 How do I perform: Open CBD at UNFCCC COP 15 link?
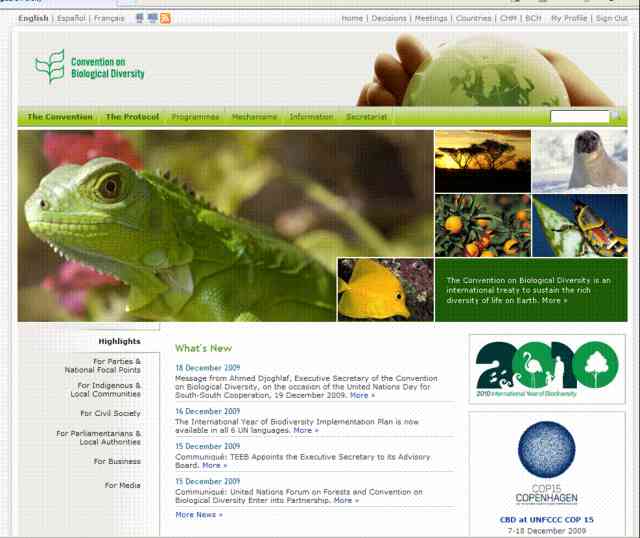coord(547,520)
